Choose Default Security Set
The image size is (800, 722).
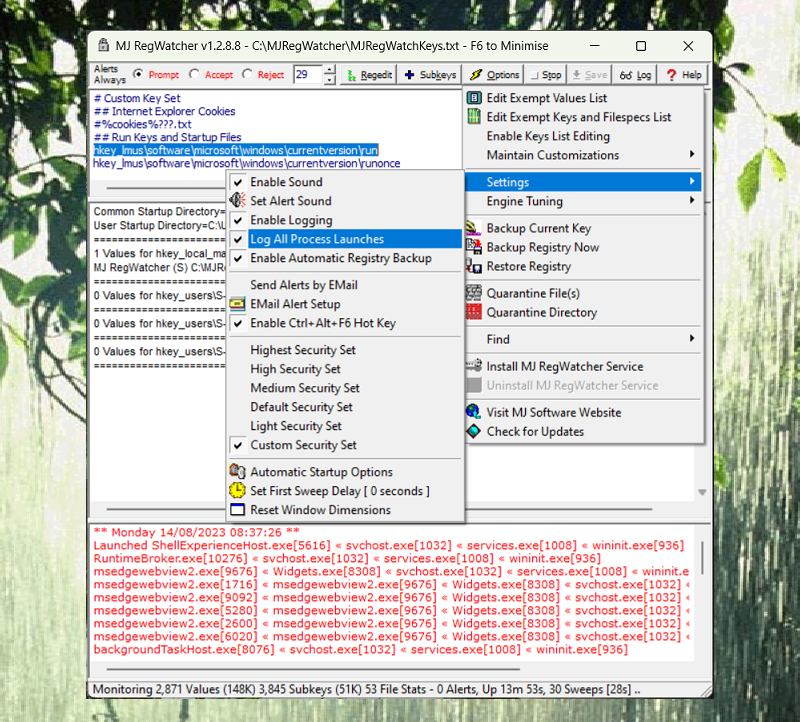point(345,407)
